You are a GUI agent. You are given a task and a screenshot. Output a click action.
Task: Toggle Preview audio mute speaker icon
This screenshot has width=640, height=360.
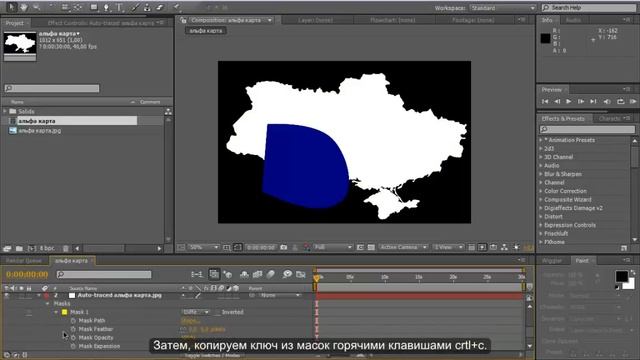pos(607,101)
